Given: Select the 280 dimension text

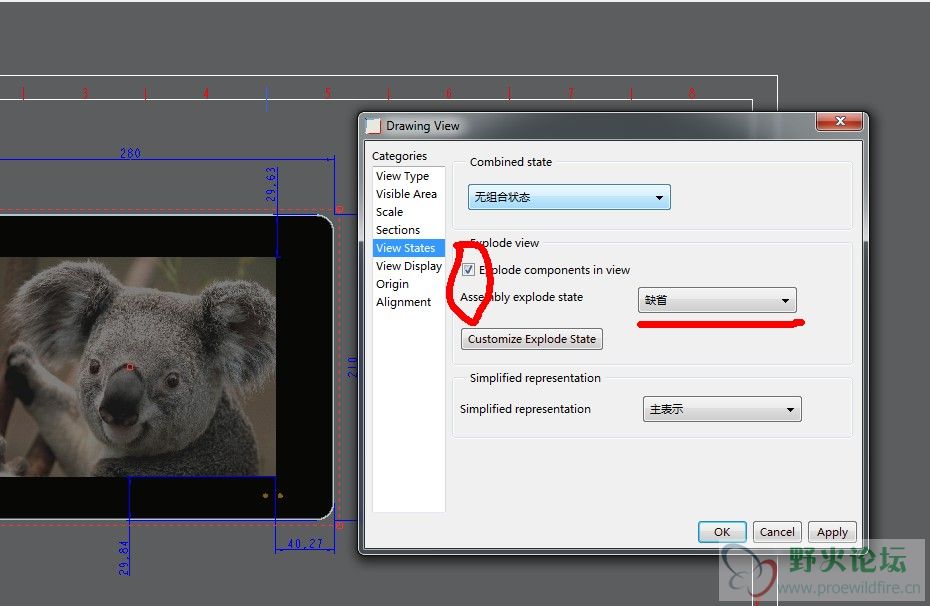Looking at the screenshot, I should point(130,153).
